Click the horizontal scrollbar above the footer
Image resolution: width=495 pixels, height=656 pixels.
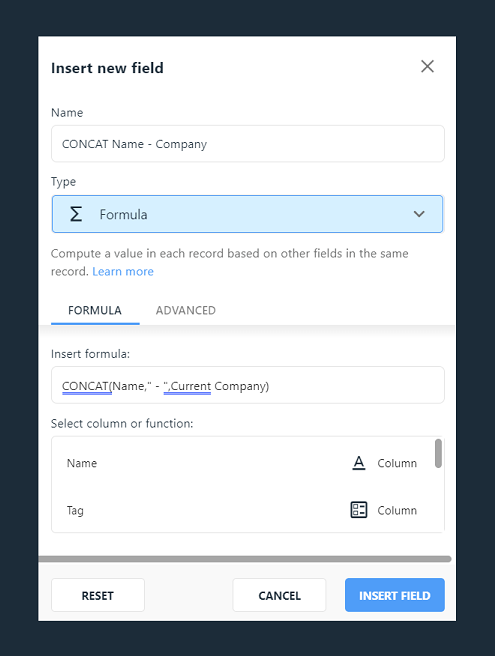(245, 559)
